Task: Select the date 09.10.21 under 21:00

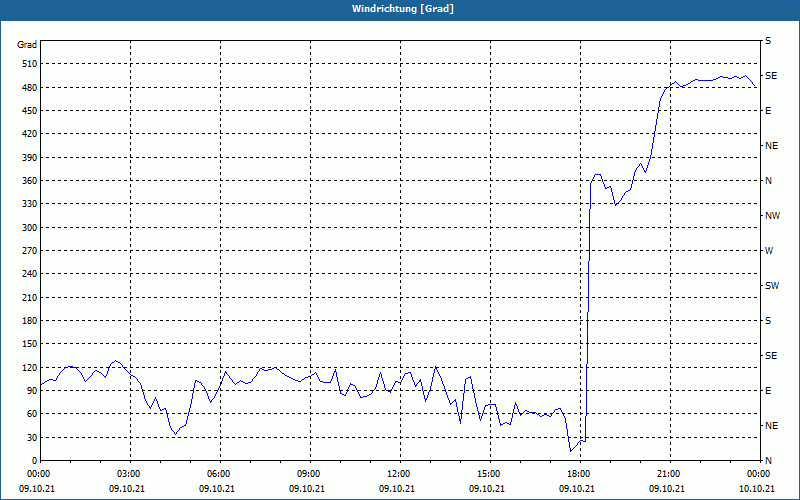Action: [x=667, y=488]
